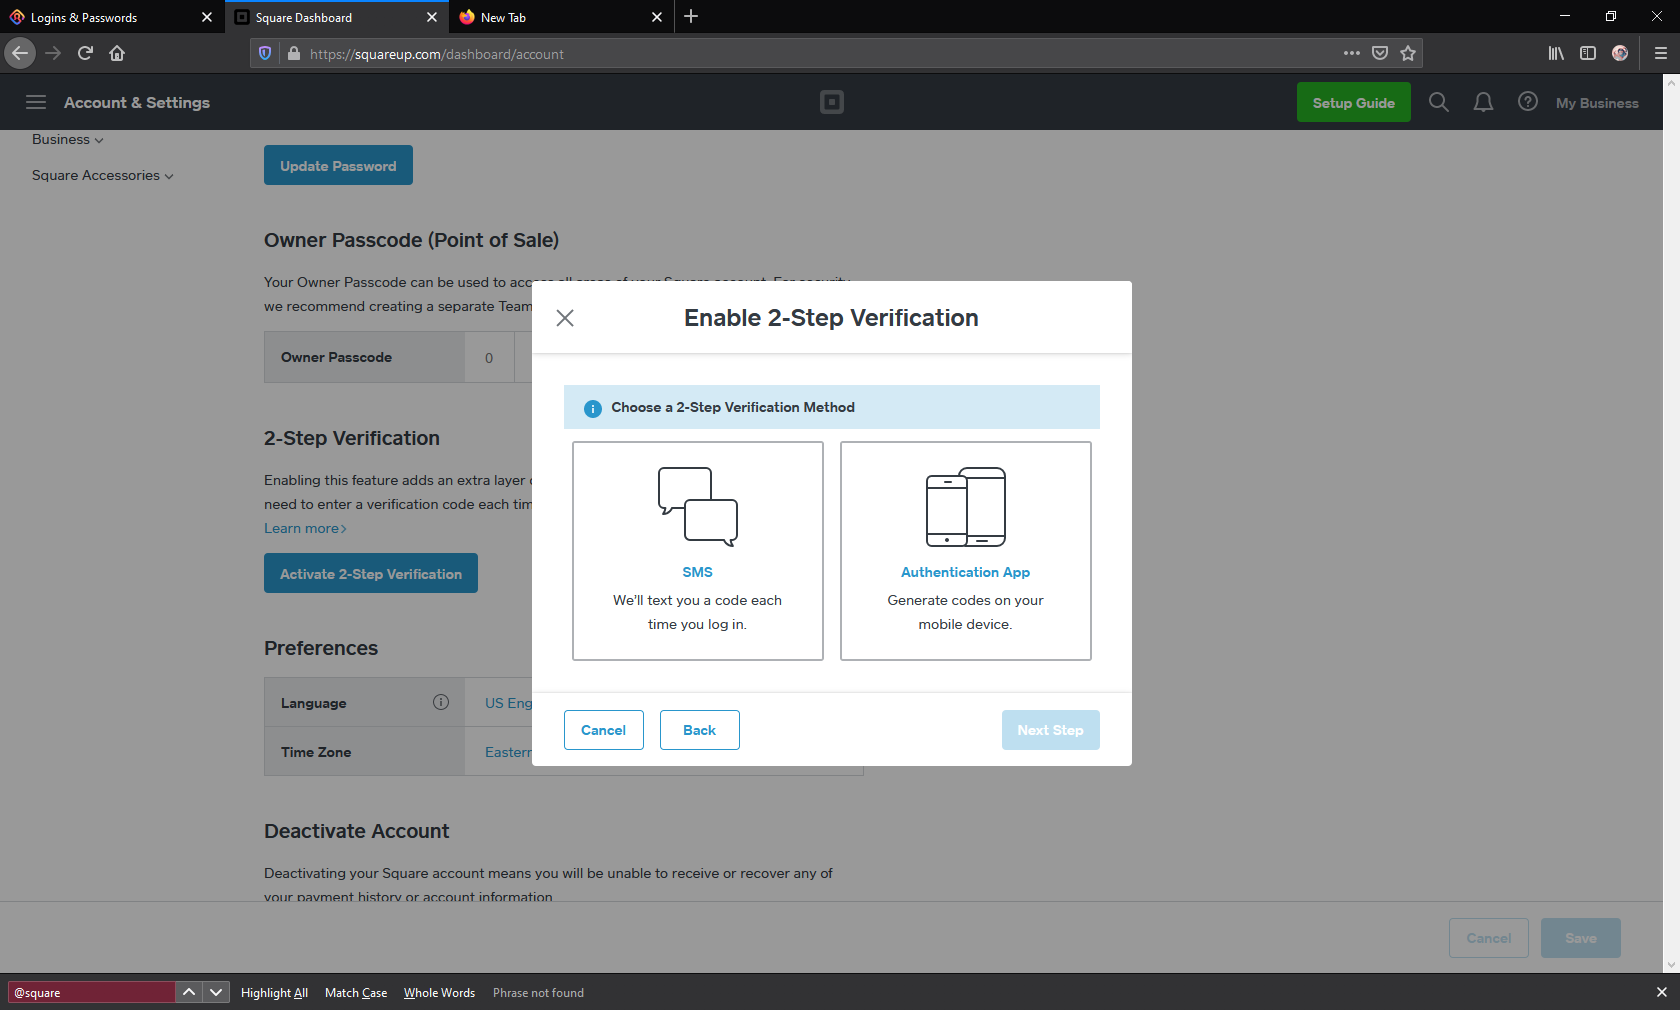The height and width of the screenshot is (1010, 1680).
Task: Choose the SMS verification method card
Action: tap(698, 551)
